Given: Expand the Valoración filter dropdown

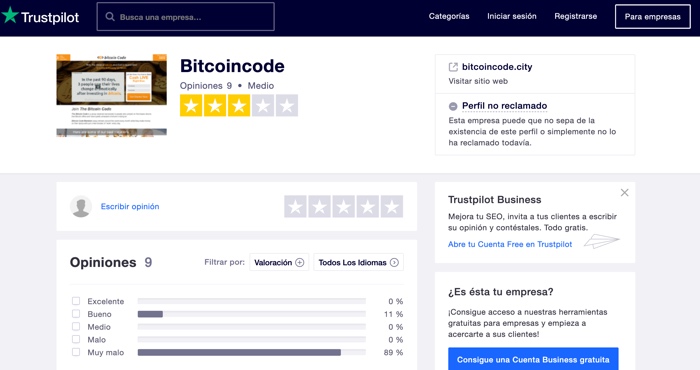Looking at the screenshot, I should point(279,262).
